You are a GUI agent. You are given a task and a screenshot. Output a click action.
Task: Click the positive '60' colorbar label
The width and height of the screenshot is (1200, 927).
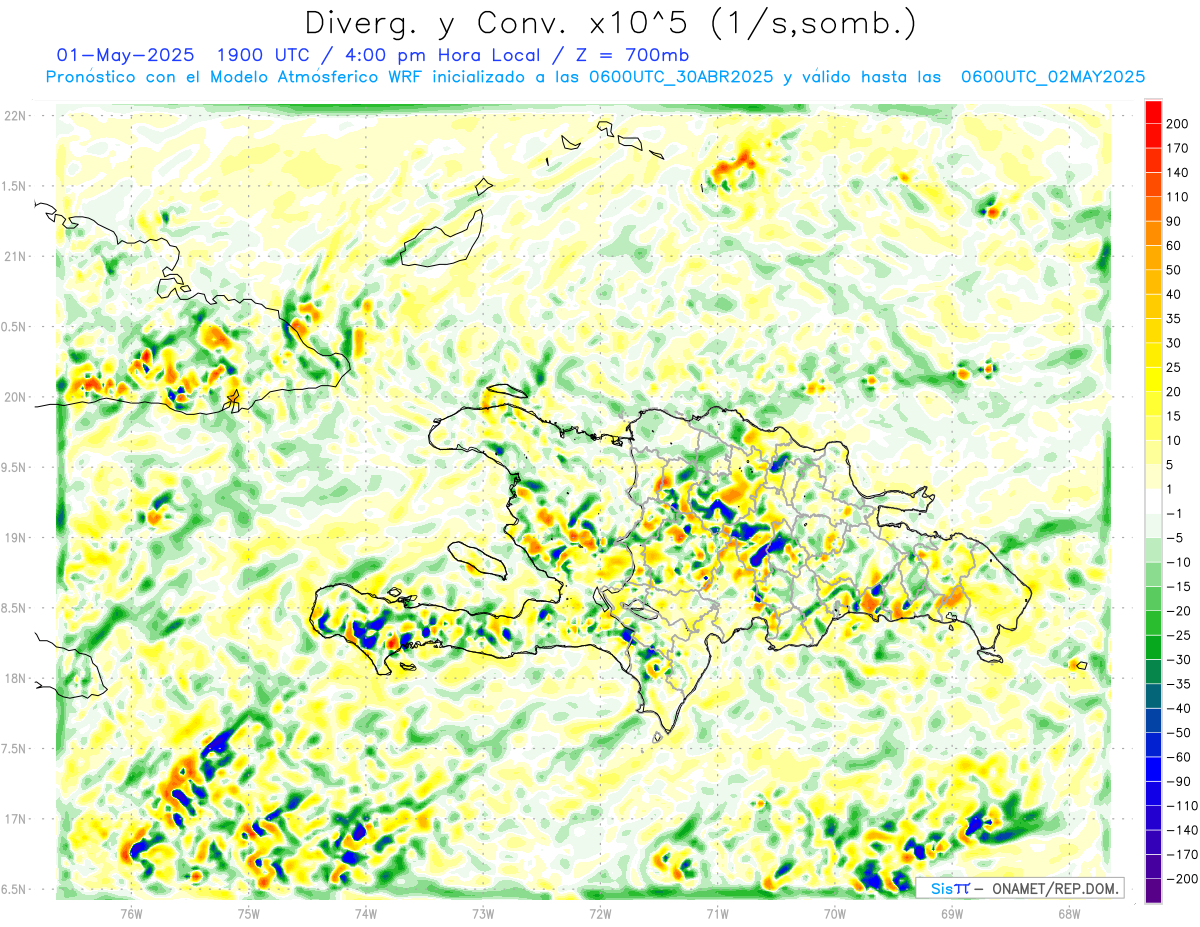1174,246
